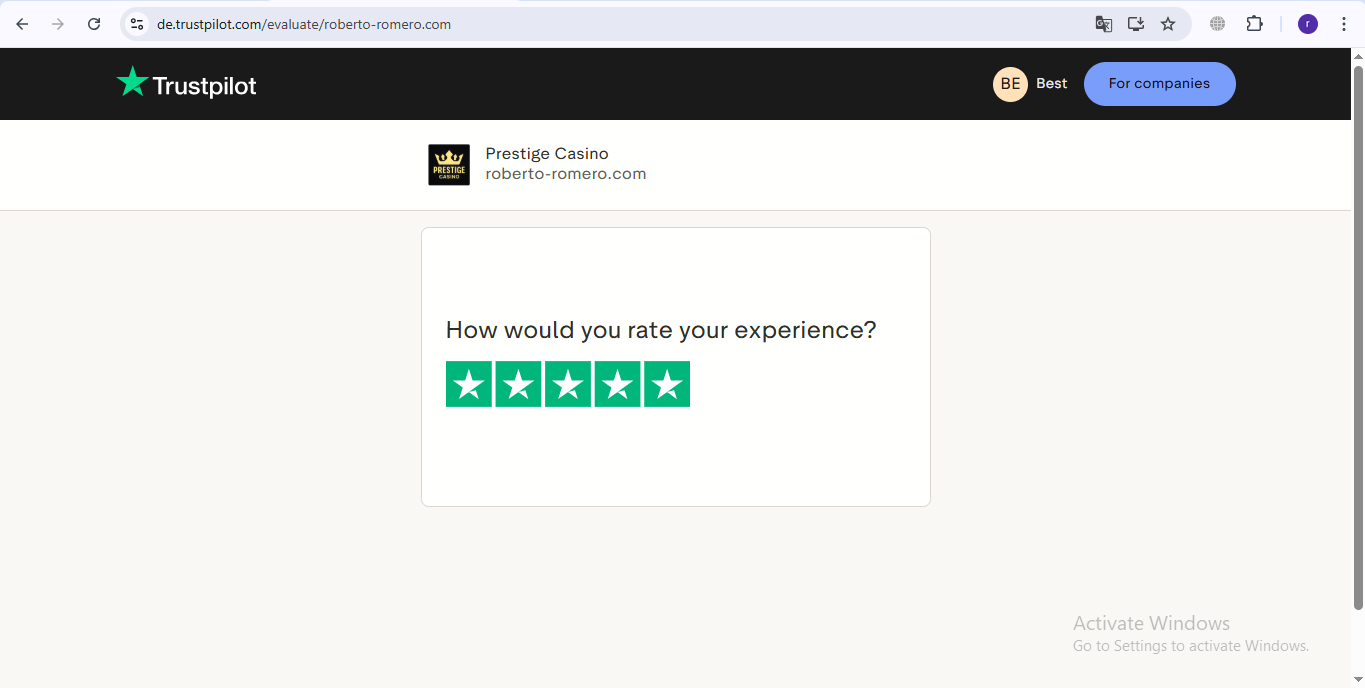
Task: Bookmark this page with the star icon
Action: (1168, 24)
